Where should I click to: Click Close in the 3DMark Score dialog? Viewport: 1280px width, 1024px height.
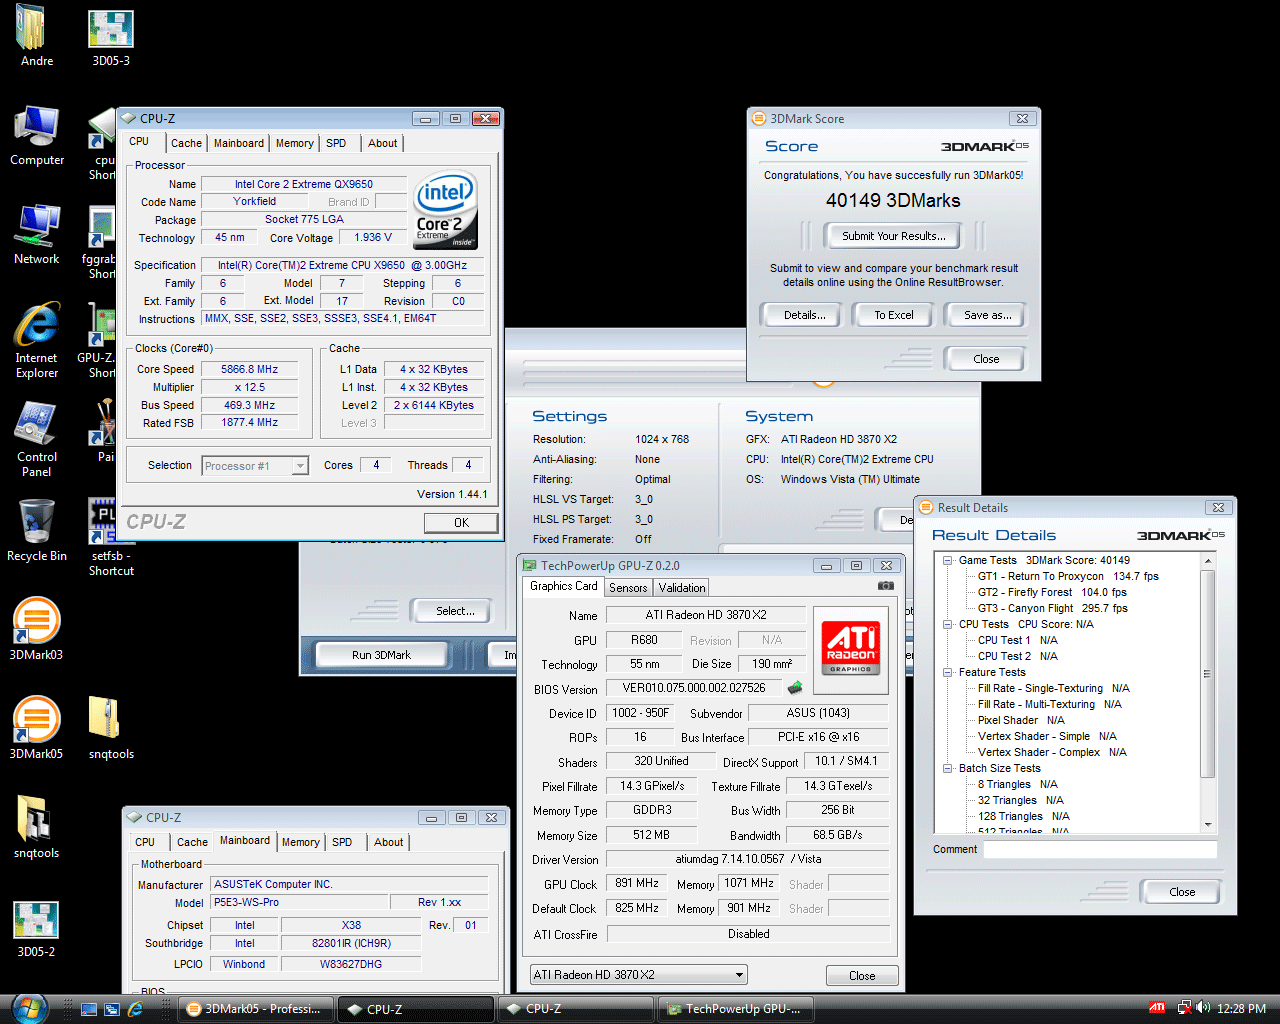pyautogui.click(x=986, y=359)
